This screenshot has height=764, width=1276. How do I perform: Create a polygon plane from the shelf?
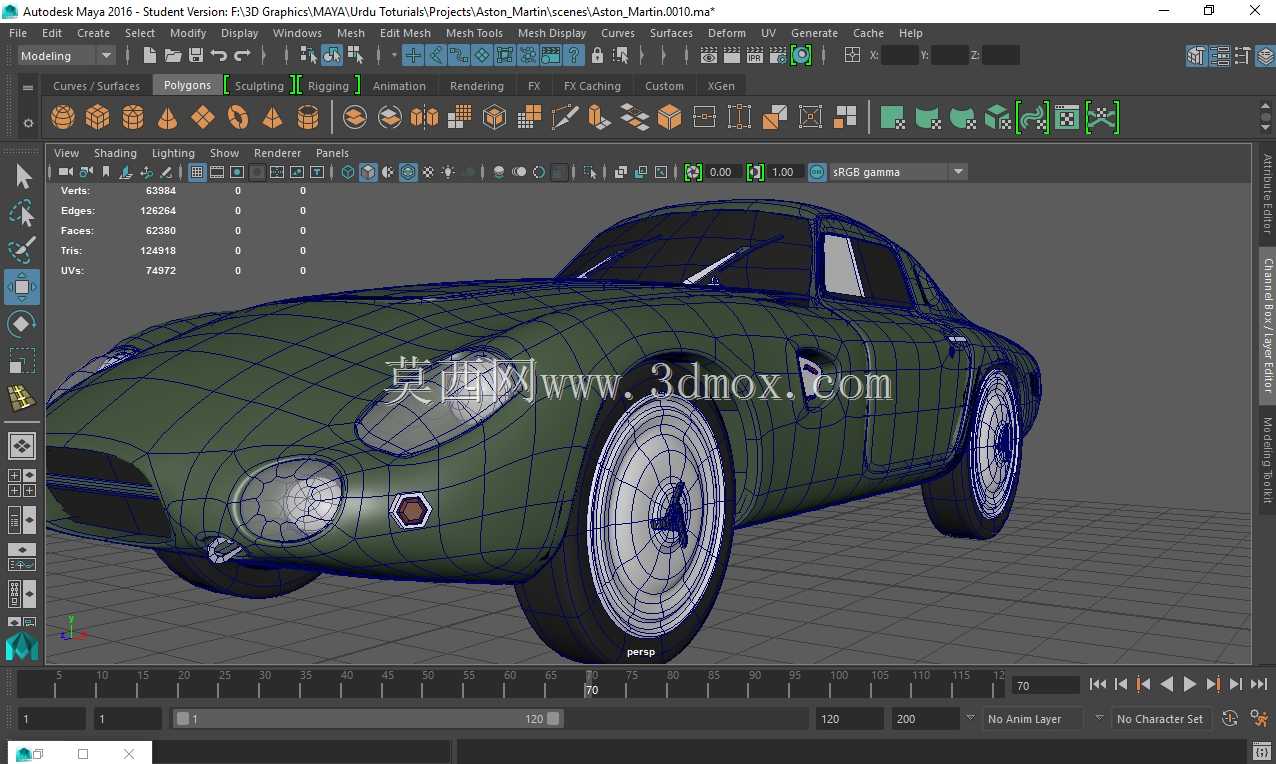pyautogui.click(x=202, y=118)
